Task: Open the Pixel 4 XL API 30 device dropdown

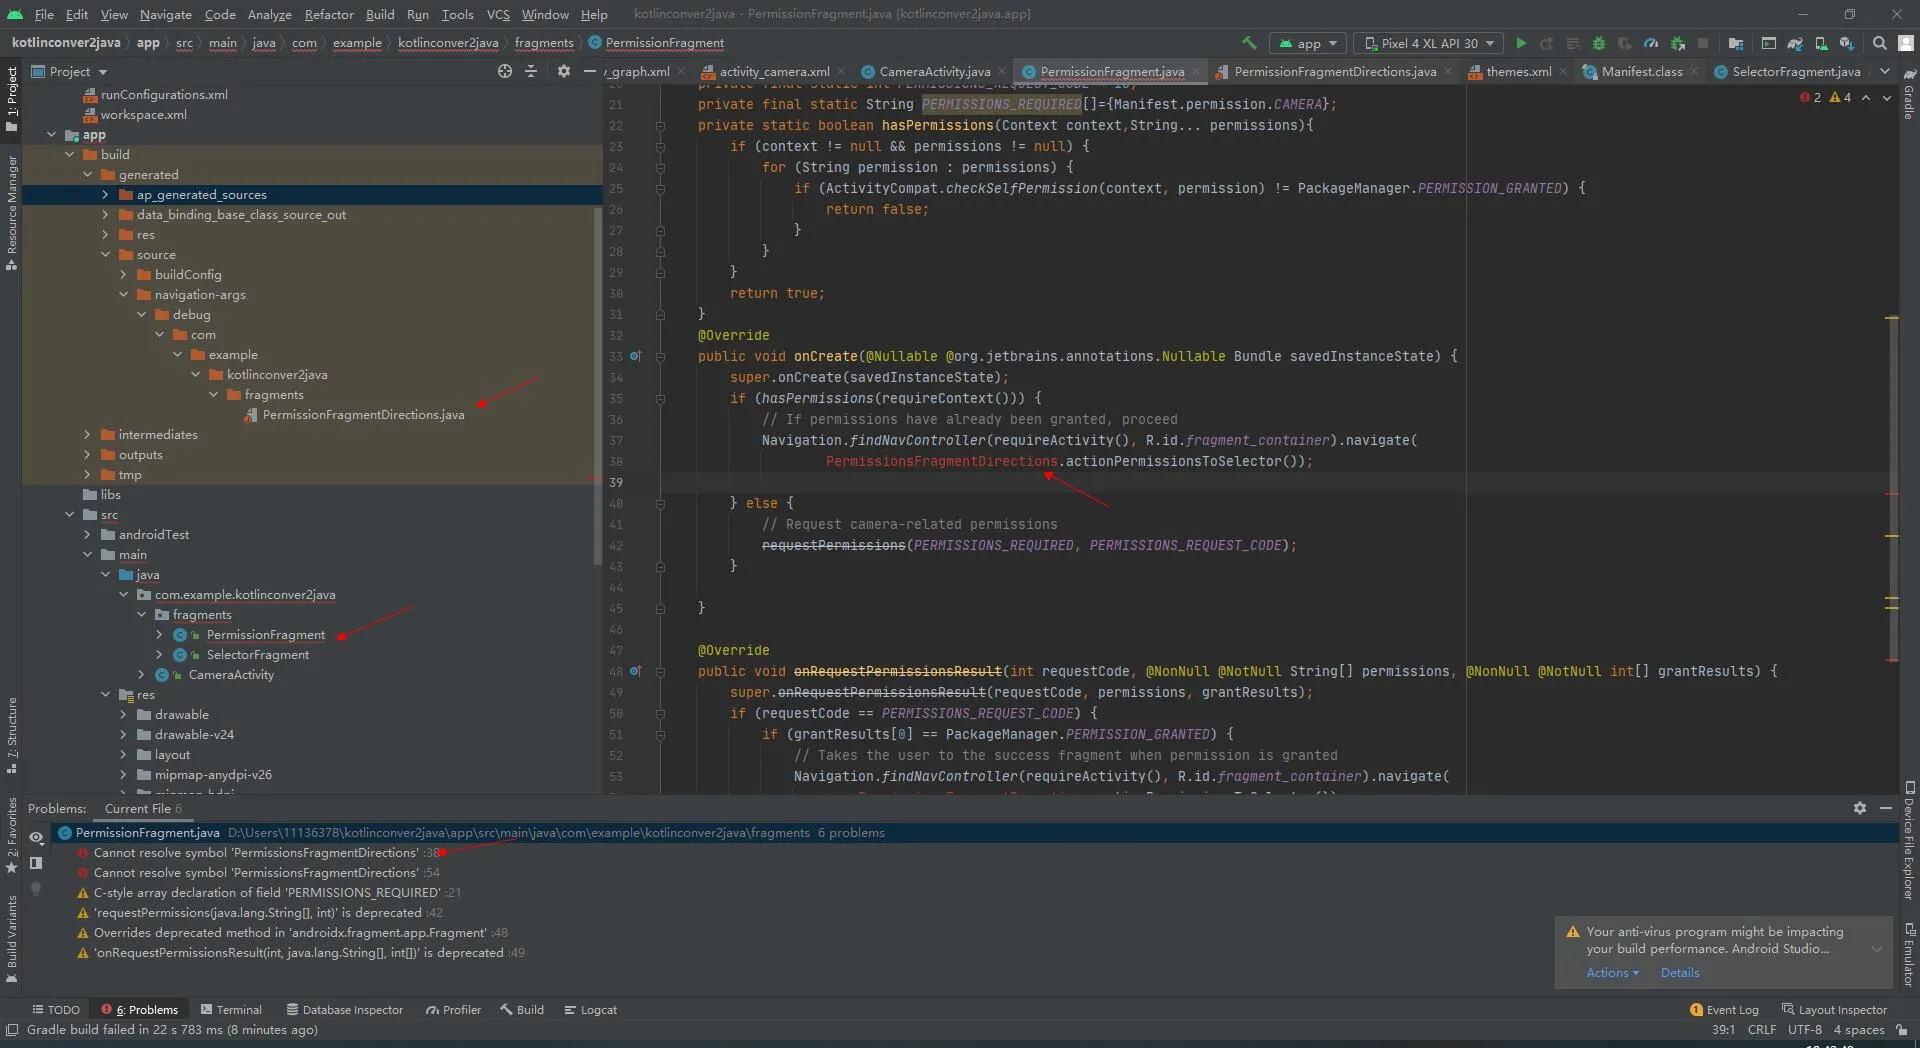Action: [1428, 43]
